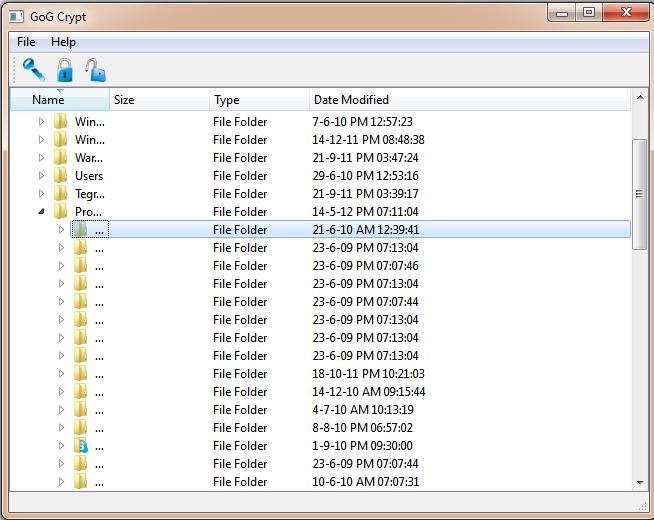The height and width of the screenshot is (520, 654).
Task: Click the scrollbar up arrow
Action: [640, 98]
